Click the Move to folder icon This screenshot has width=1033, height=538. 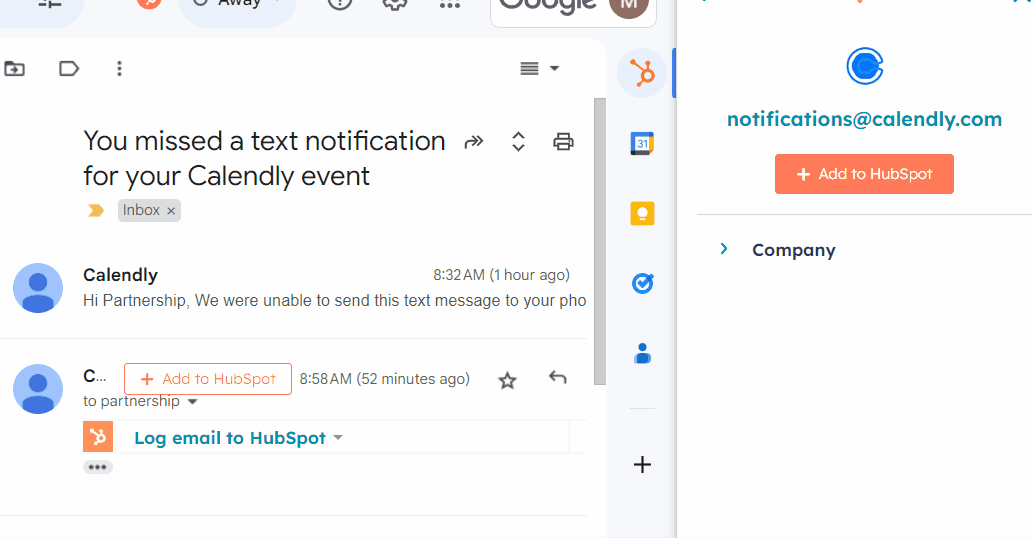[x=14, y=68]
